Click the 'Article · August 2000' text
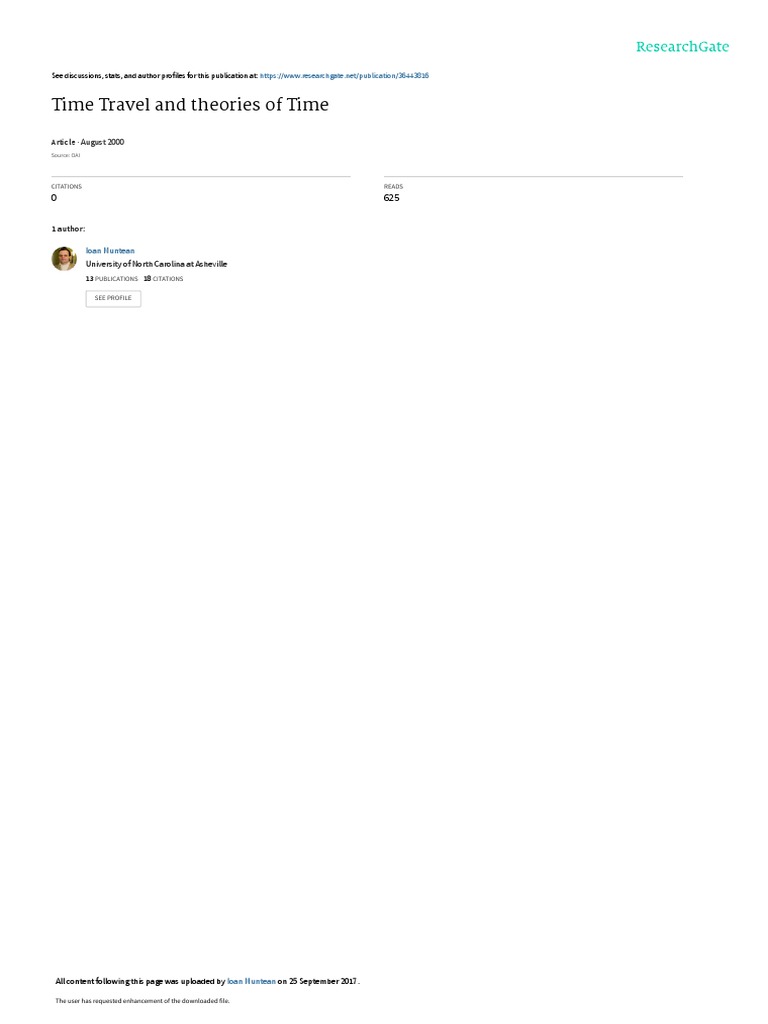The width and height of the screenshot is (768, 1024). point(88,142)
